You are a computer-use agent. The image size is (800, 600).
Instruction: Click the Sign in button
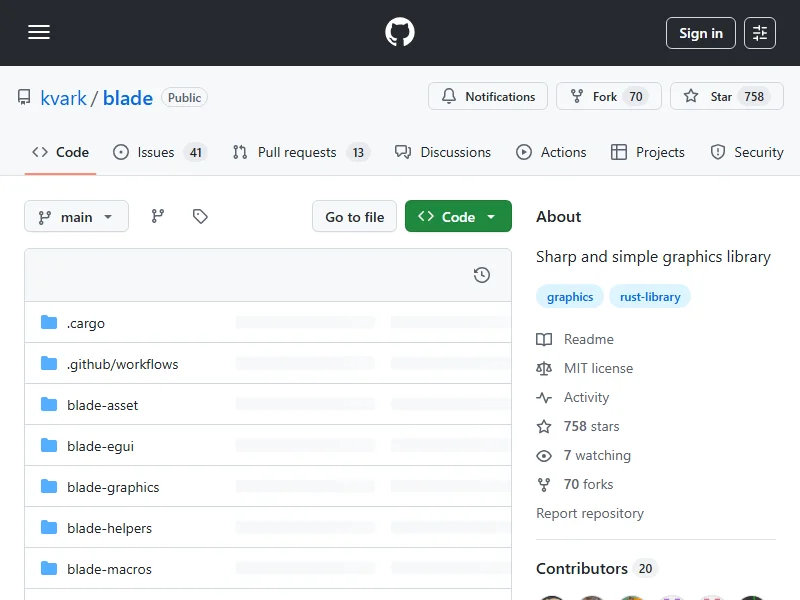(x=700, y=33)
